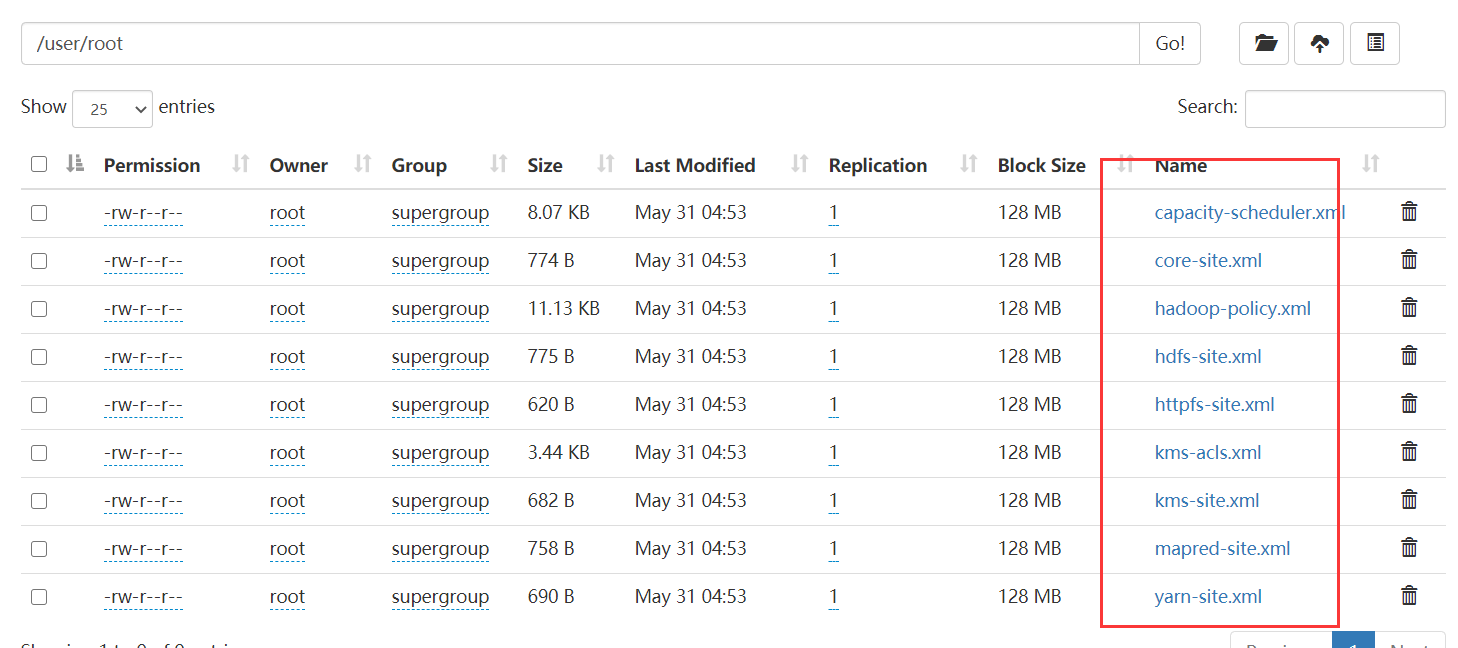Click the upload files cloud icon

pos(1320,44)
